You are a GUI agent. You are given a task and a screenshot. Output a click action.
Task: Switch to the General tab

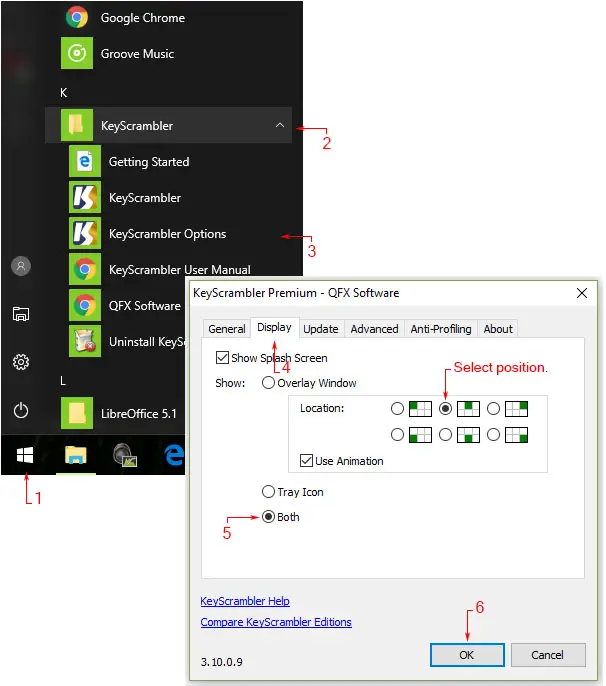click(x=227, y=329)
